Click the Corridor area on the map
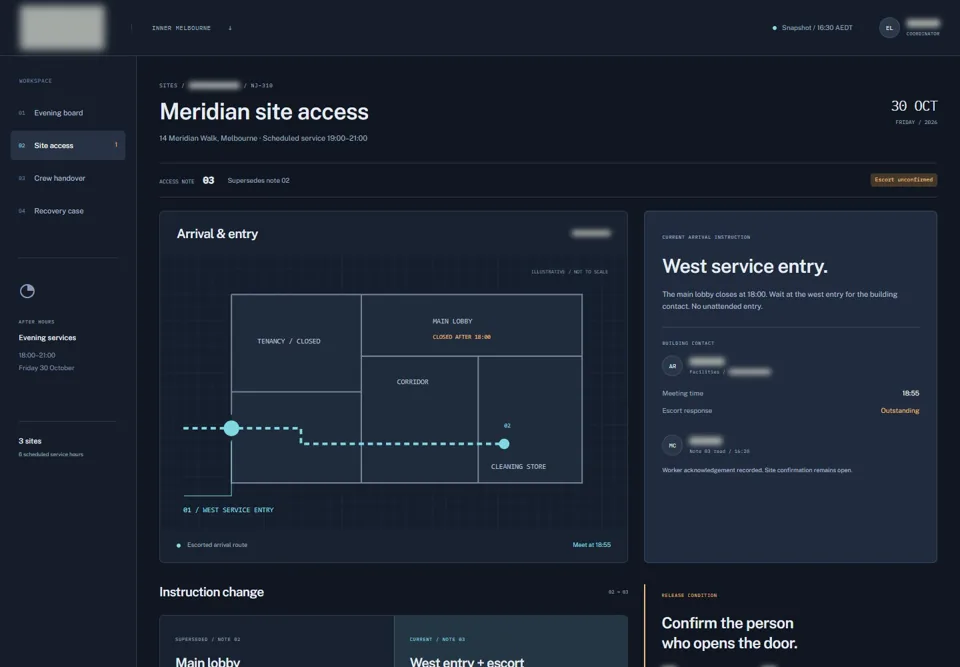This screenshot has width=960, height=667. click(419, 419)
